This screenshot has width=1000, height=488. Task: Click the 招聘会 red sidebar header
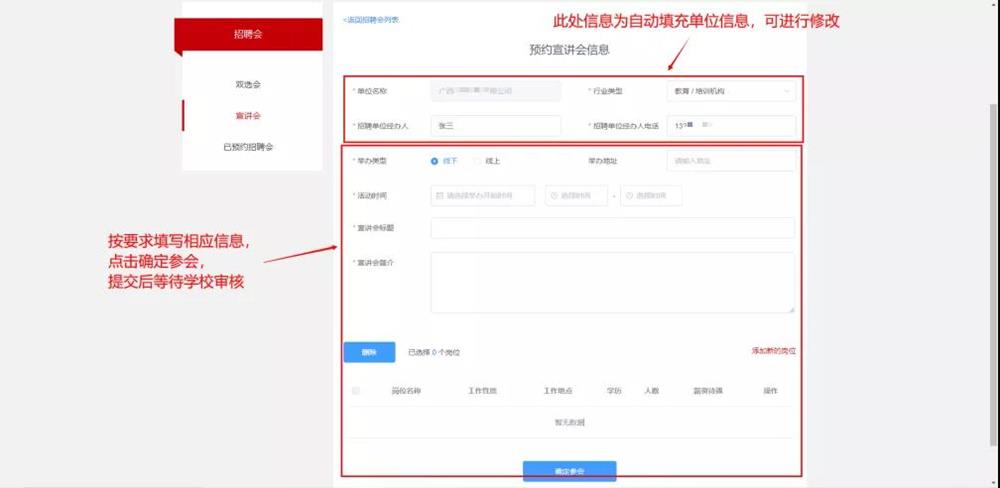[248, 34]
